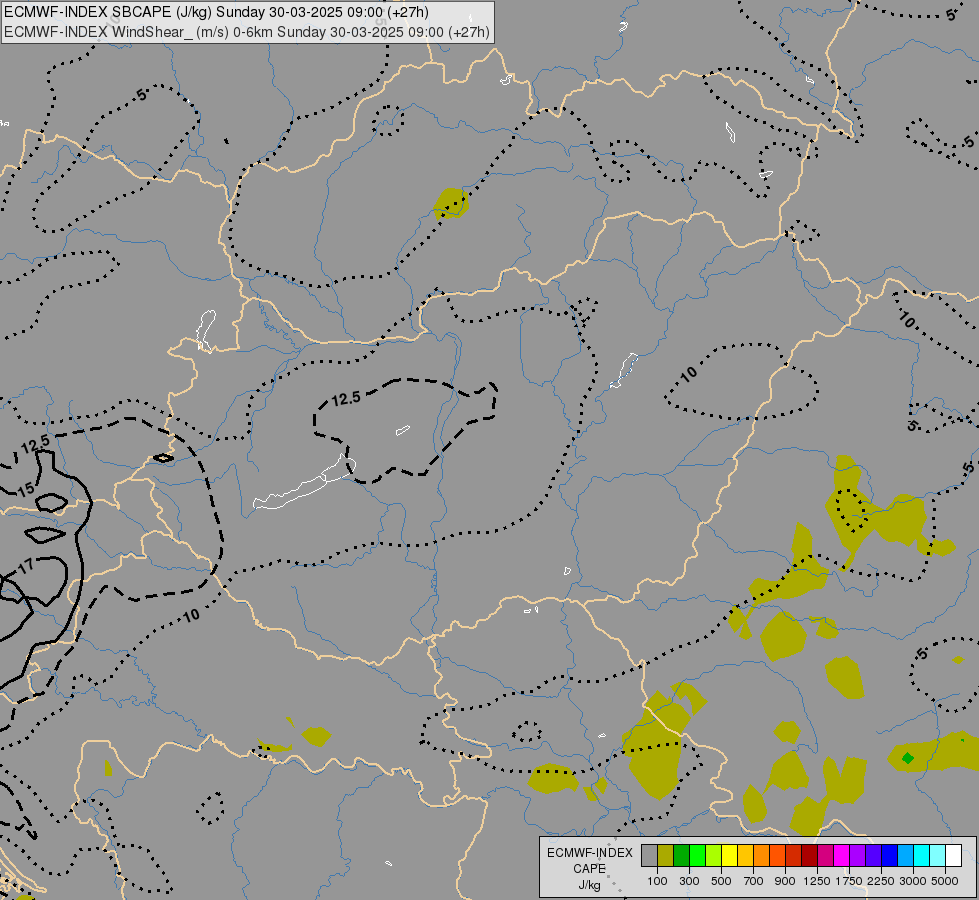Image resolution: width=979 pixels, height=900 pixels.
Task: Click the legend value 100
Action: pos(657,881)
